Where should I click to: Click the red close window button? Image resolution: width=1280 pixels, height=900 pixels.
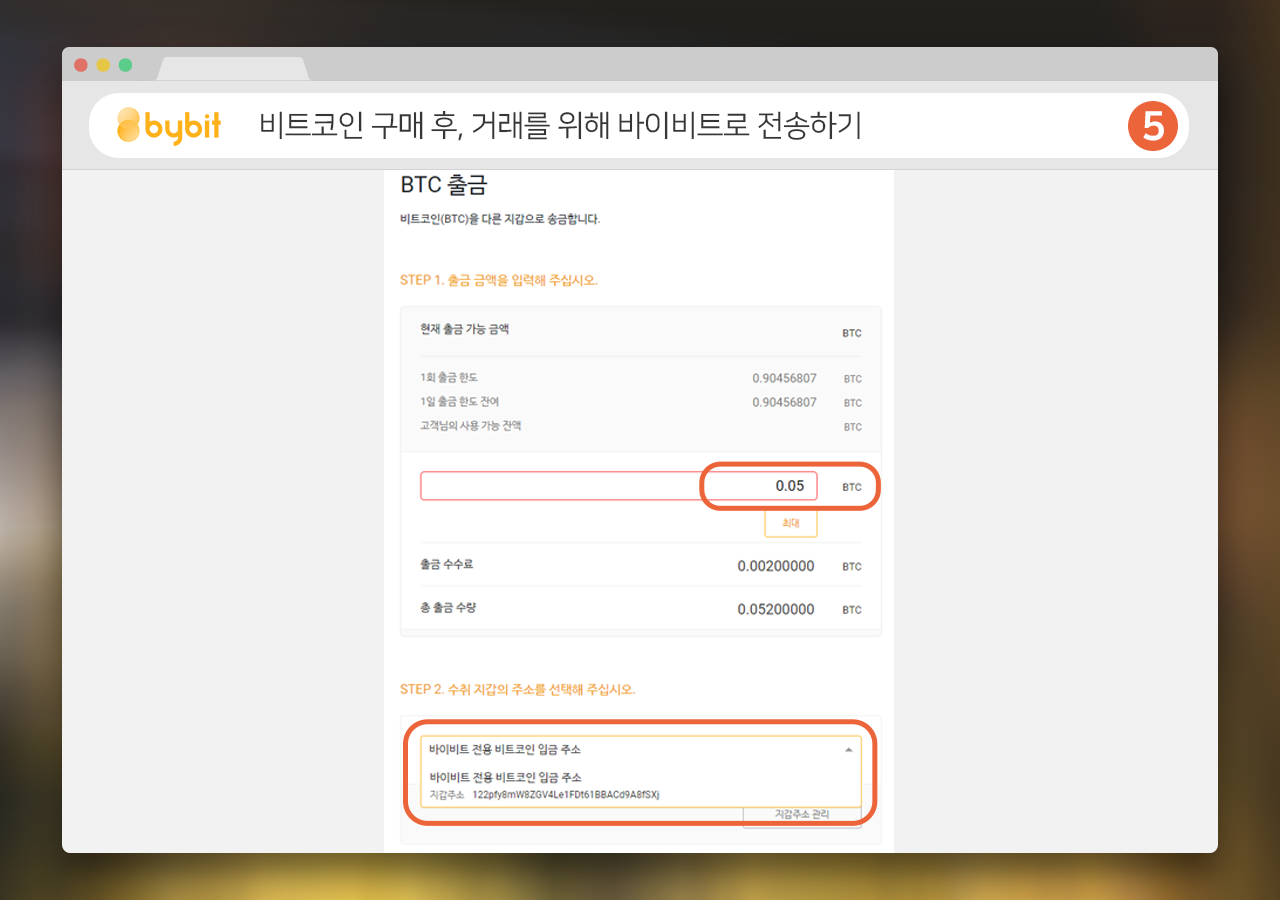pos(81,65)
